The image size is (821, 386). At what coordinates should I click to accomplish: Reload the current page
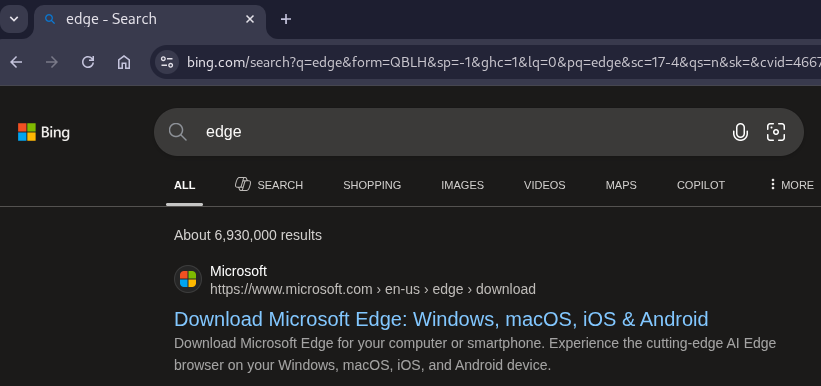88,62
